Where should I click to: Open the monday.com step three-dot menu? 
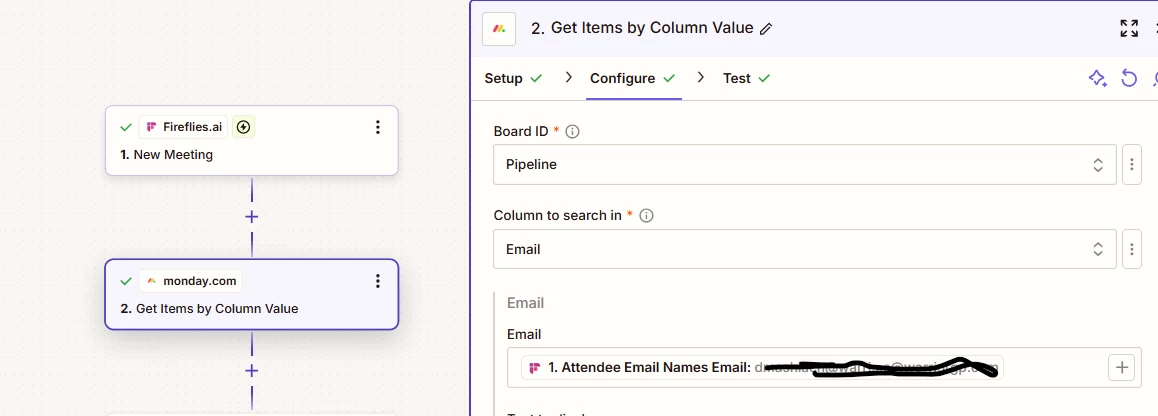[377, 281]
